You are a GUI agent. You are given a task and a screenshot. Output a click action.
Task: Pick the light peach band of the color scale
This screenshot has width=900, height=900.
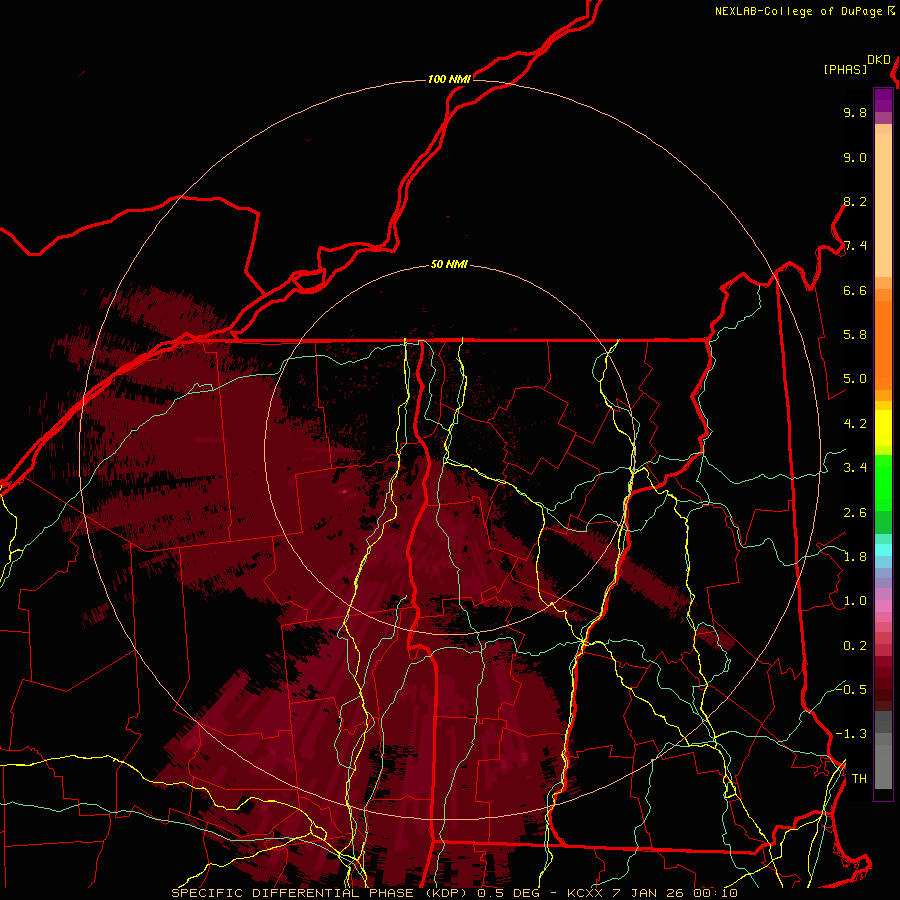[883, 205]
